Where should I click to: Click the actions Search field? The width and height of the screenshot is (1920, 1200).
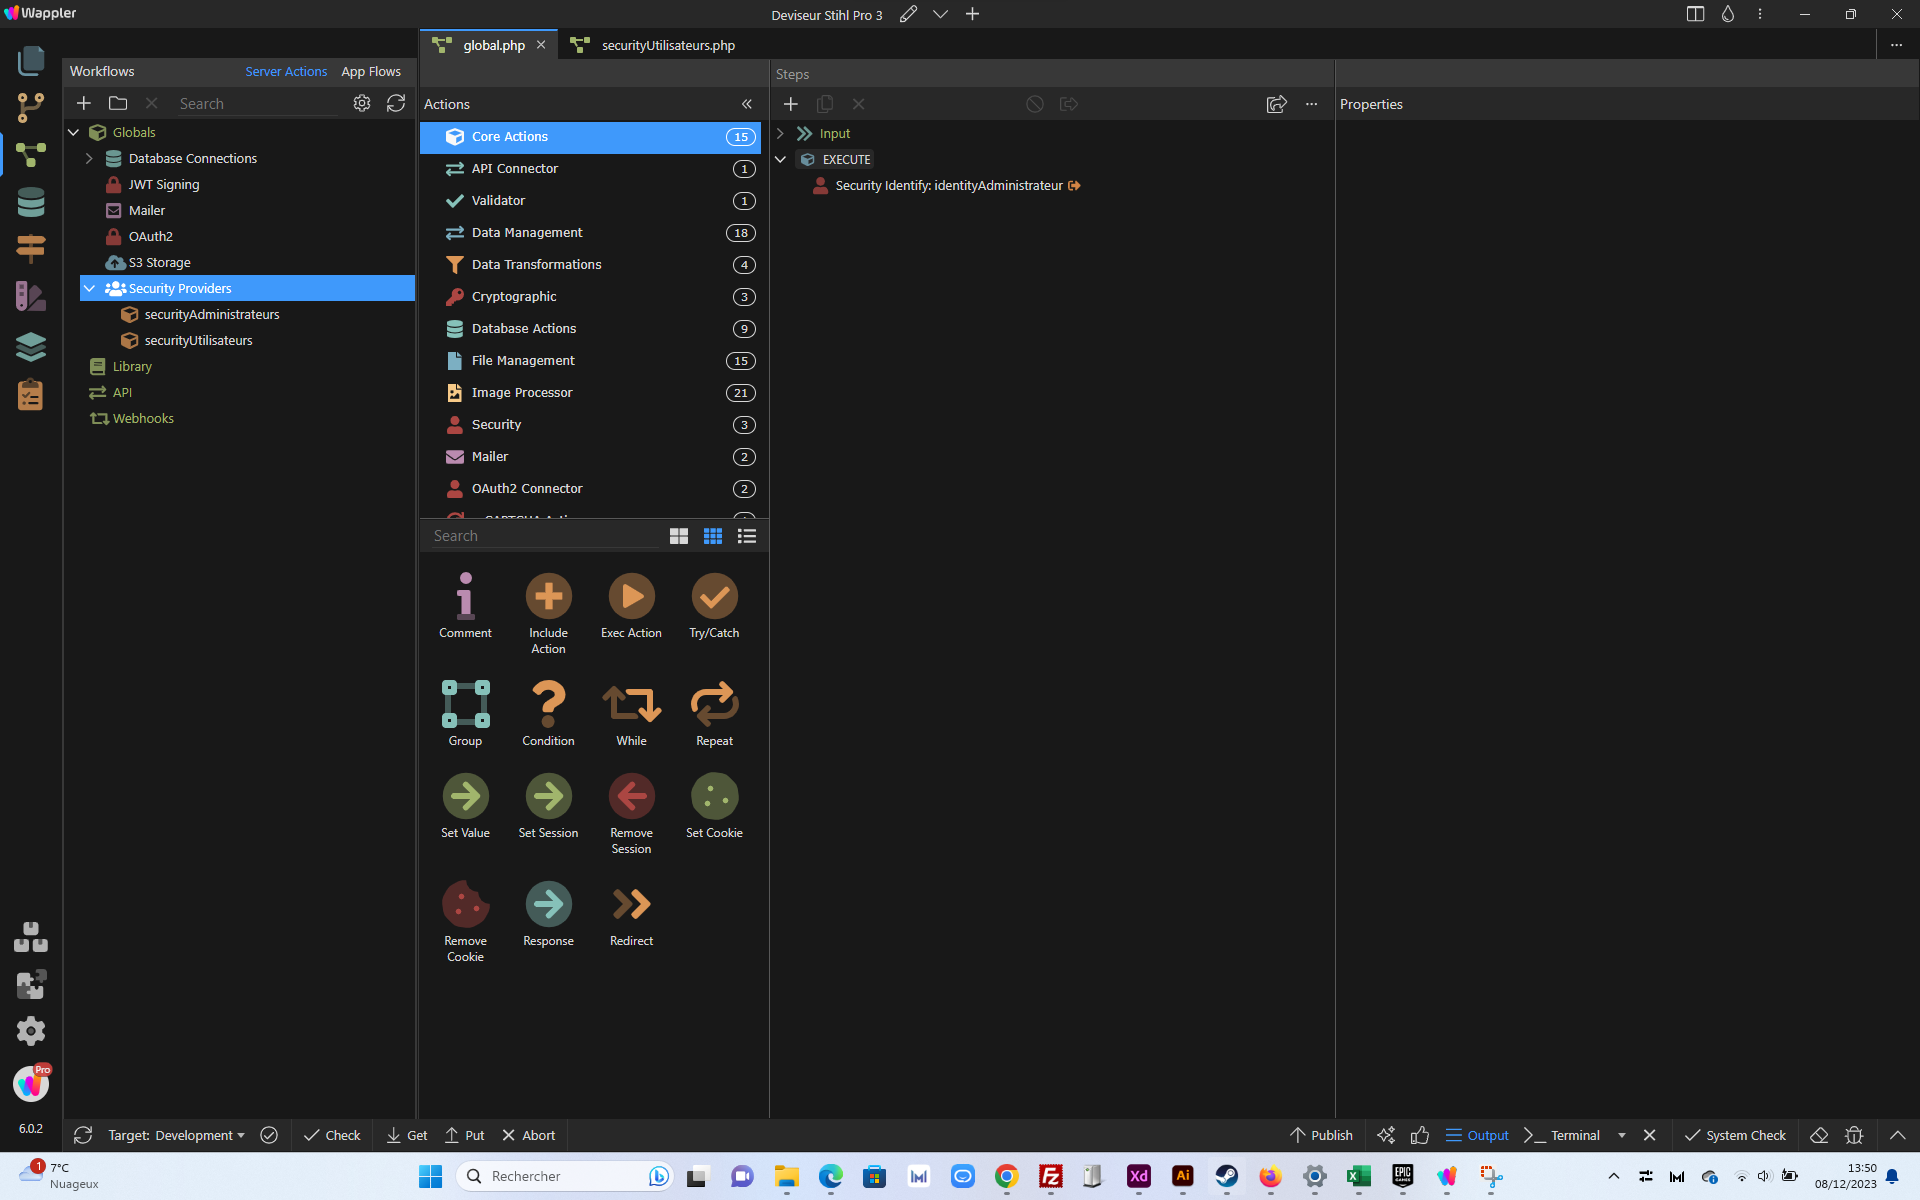(x=544, y=536)
